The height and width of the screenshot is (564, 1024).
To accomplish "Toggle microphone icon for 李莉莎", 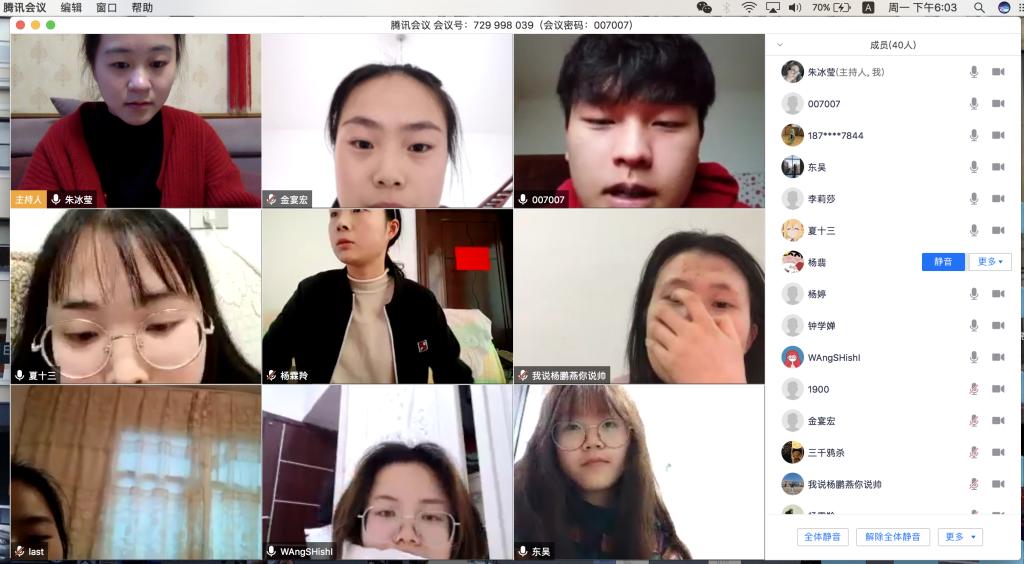I will coord(974,198).
